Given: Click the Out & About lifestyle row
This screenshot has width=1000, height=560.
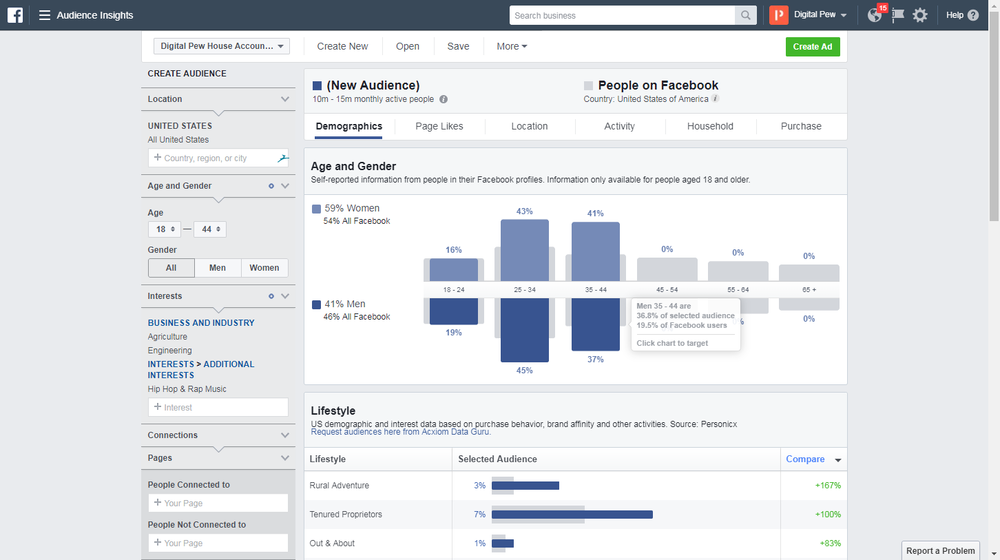Looking at the screenshot, I should click(x=575, y=543).
